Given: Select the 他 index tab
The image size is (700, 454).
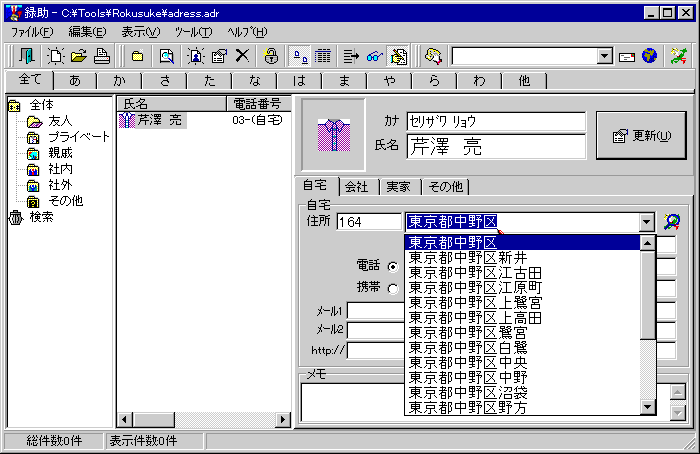Looking at the screenshot, I should pos(524,81).
